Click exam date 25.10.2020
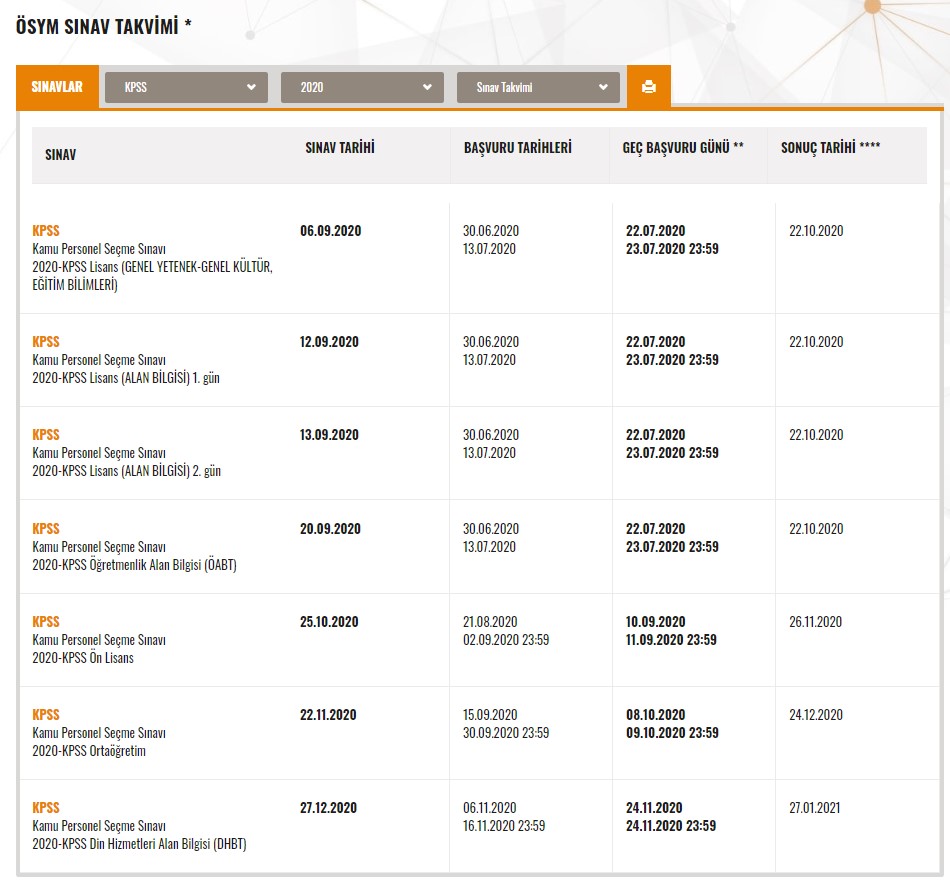The image size is (950, 882). [x=329, y=622]
